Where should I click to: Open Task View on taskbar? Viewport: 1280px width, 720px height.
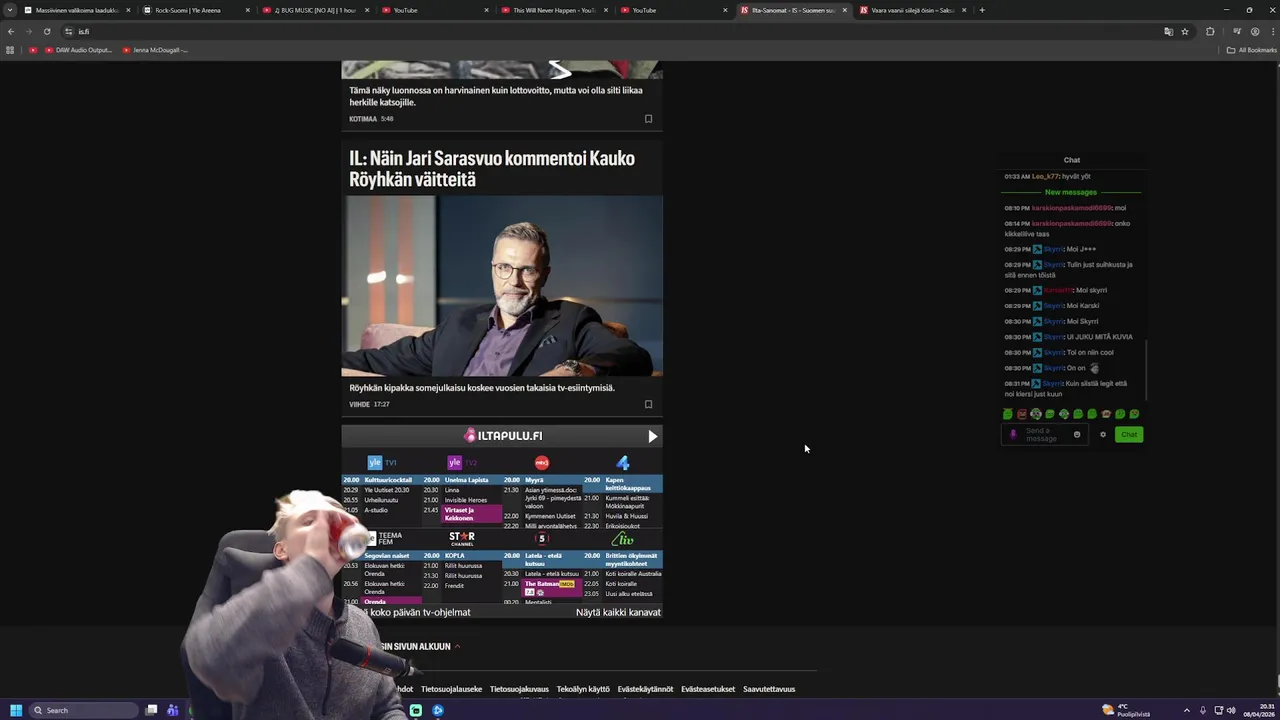[152, 710]
